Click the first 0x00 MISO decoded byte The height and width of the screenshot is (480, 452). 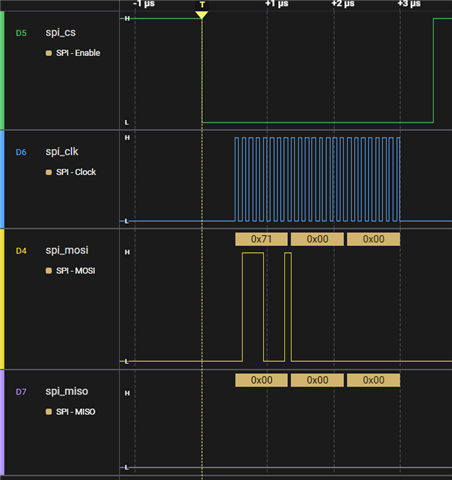261,380
